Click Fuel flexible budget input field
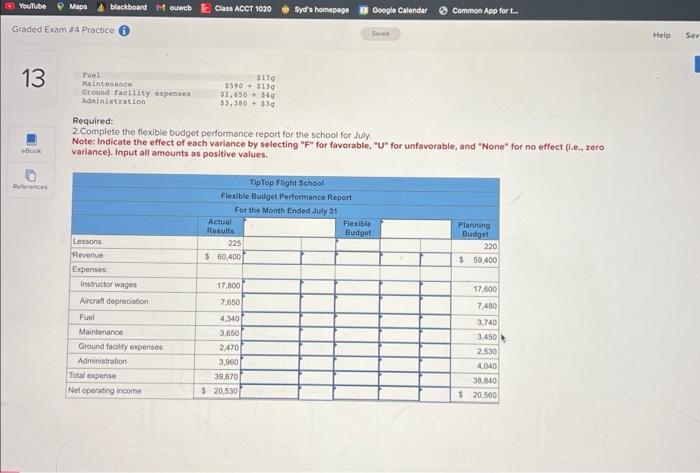Screen dimensions: 700x473 click(356, 320)
